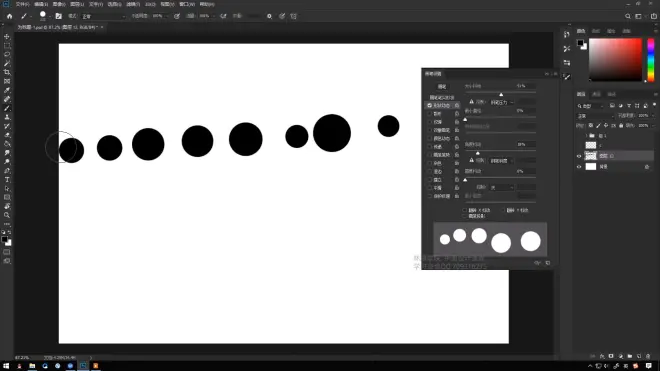
Task: Select the Magic Wand tool
Action: (x=7, y=63)
